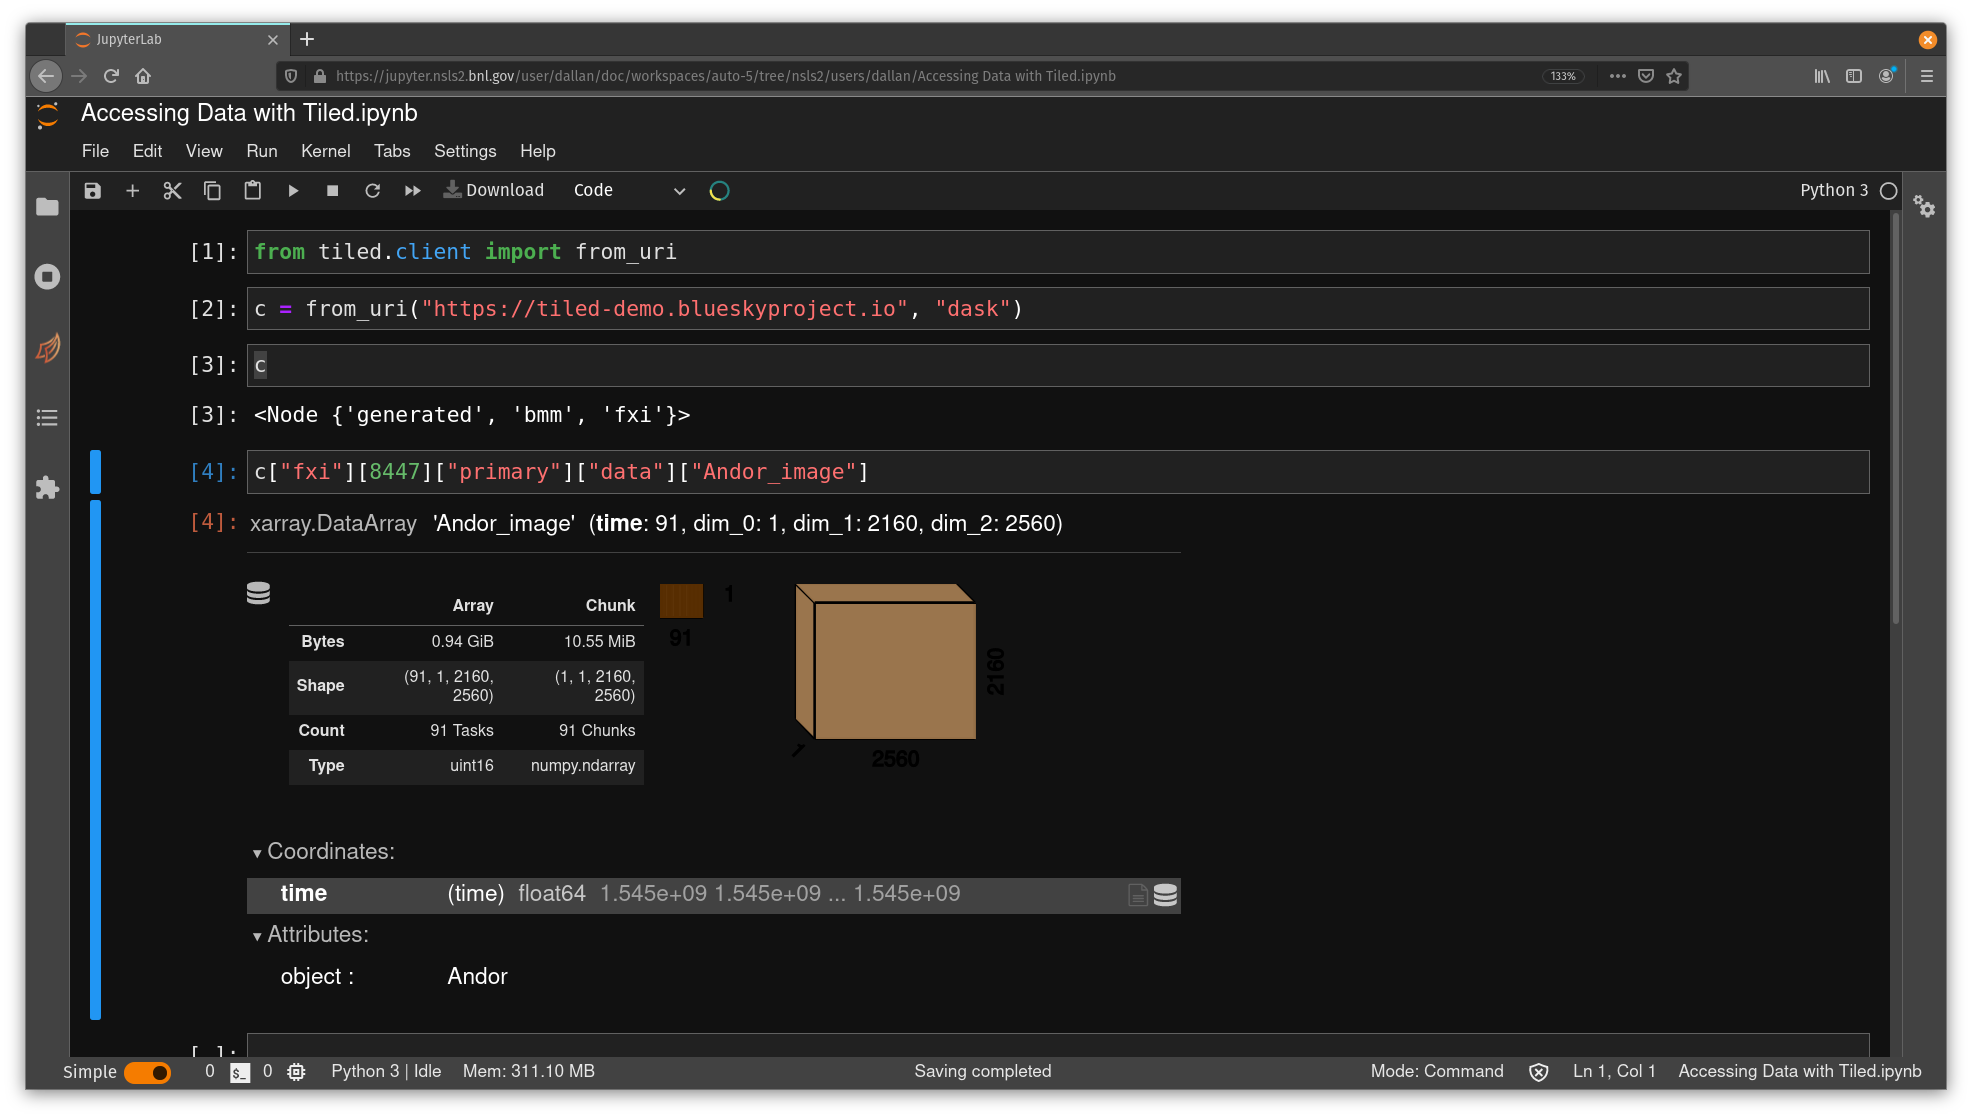
Task: Open the Settings menu
Action: coord(465,151)
